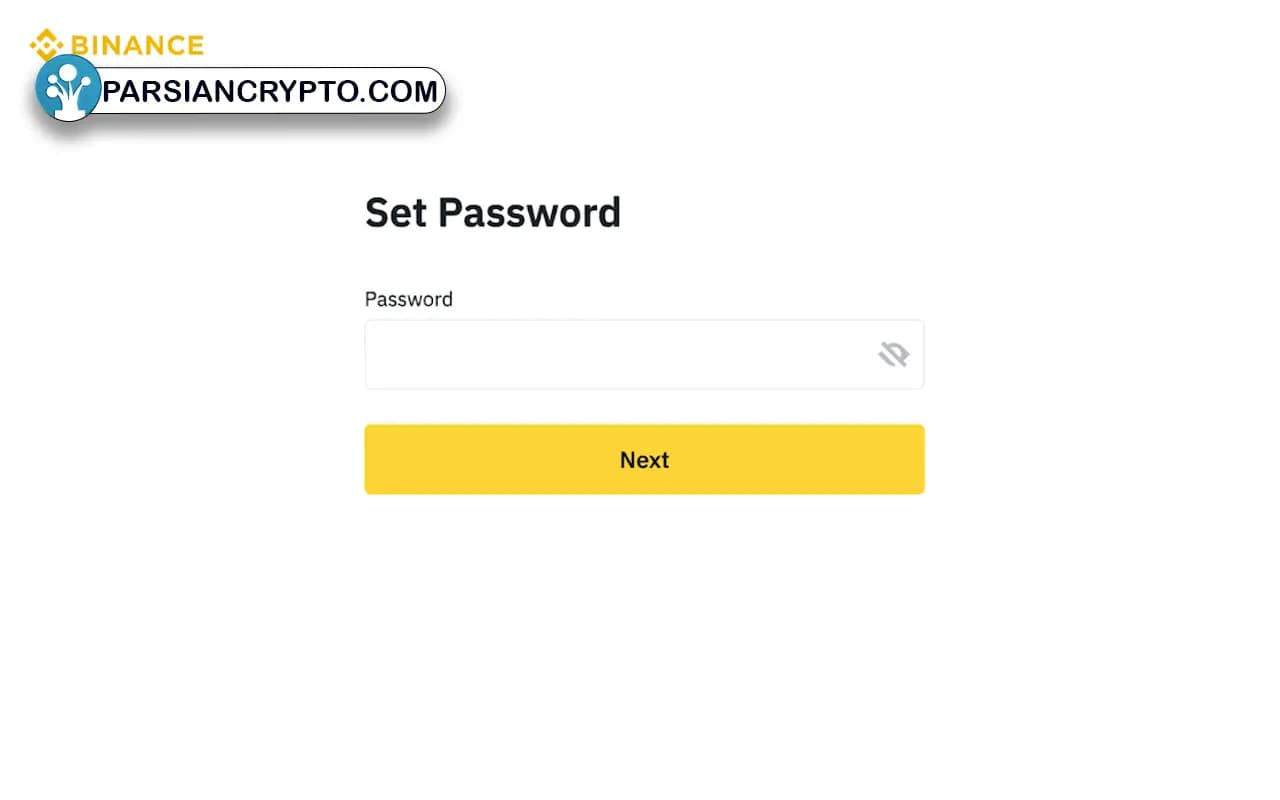Place cursor in the empty password box
The width and height of the screenshot is (1280, 800).
(644, 354)
